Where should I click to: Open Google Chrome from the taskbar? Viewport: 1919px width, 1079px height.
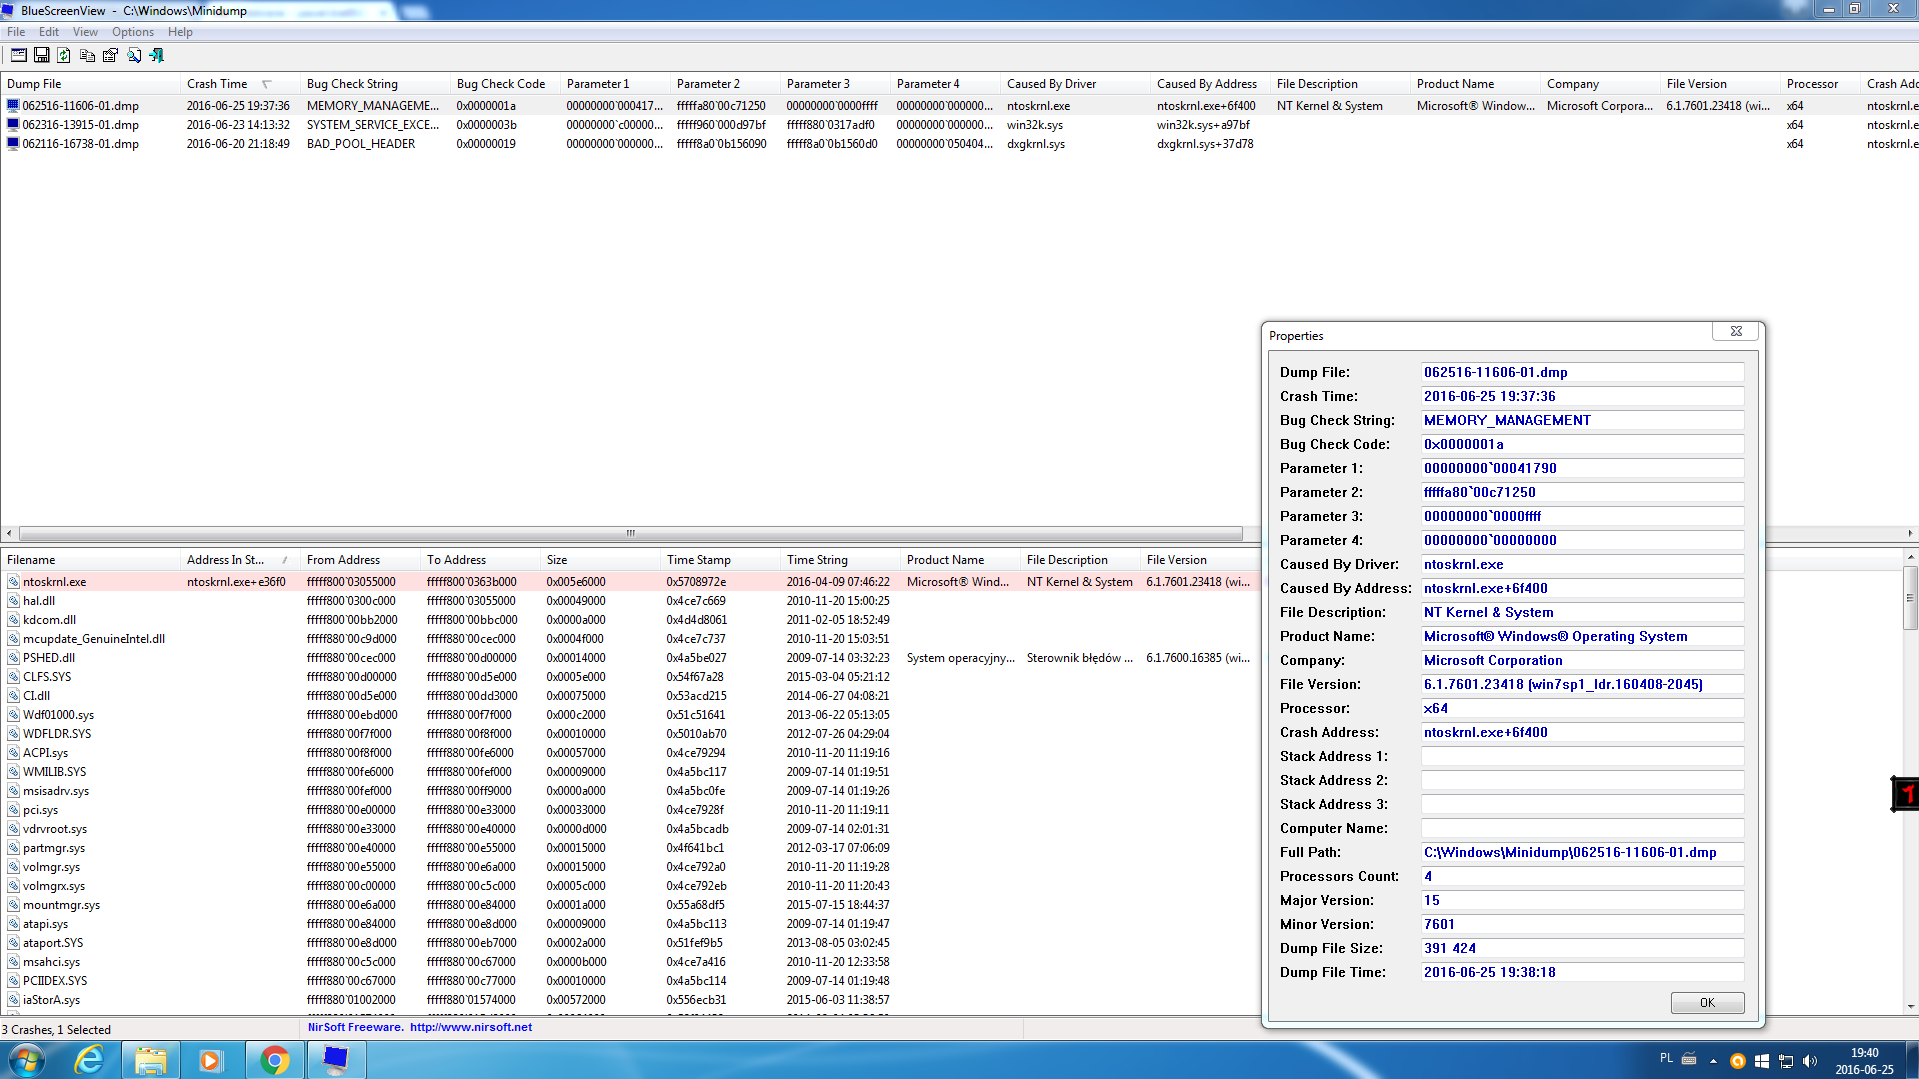(x=274, y=1060)
